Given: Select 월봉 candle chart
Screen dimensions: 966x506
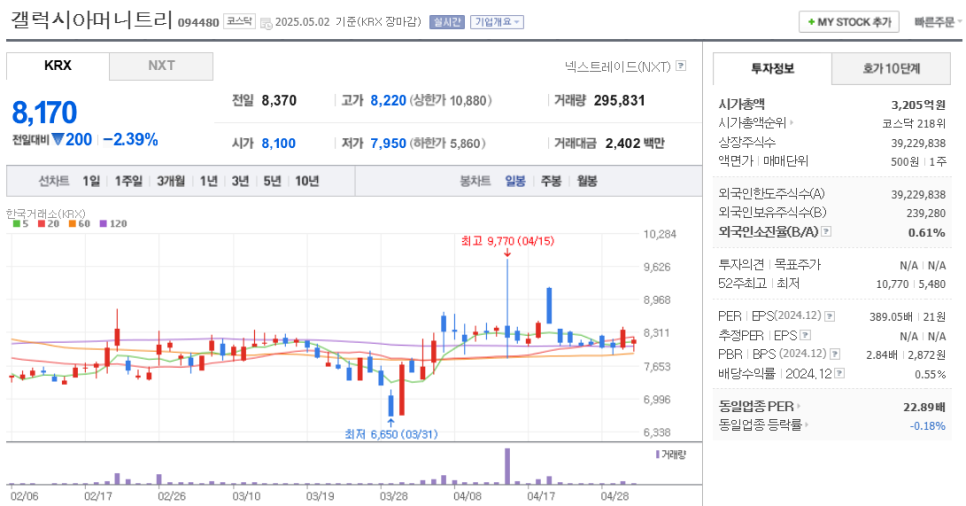Looking at the screenshot, I should 586,181.
